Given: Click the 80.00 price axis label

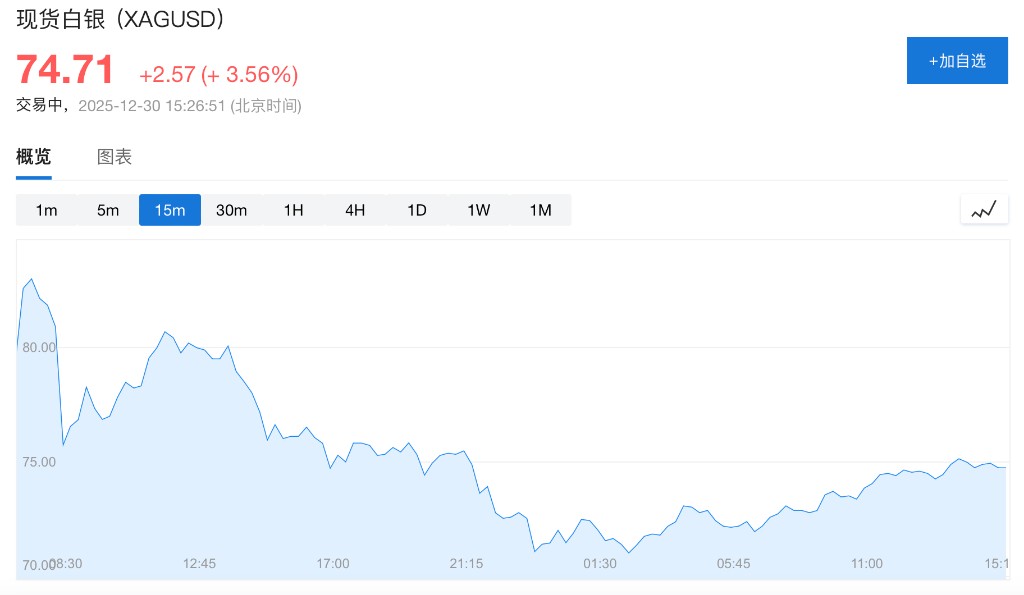Looking at the screenshot, I should click(40, 347).
